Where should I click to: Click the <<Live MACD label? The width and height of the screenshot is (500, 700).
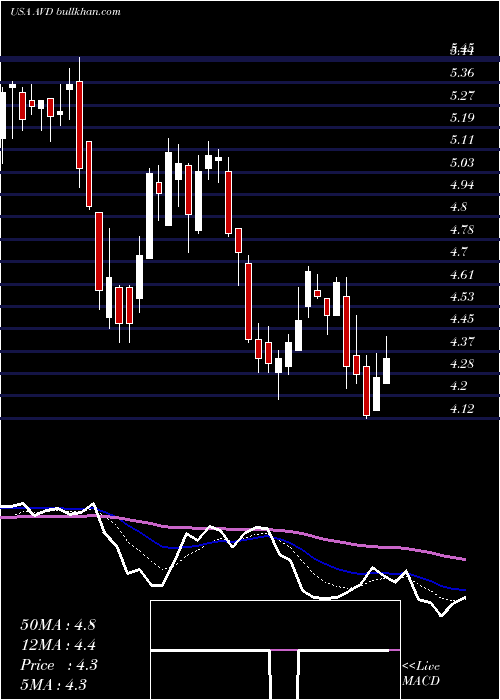(421, 674)
